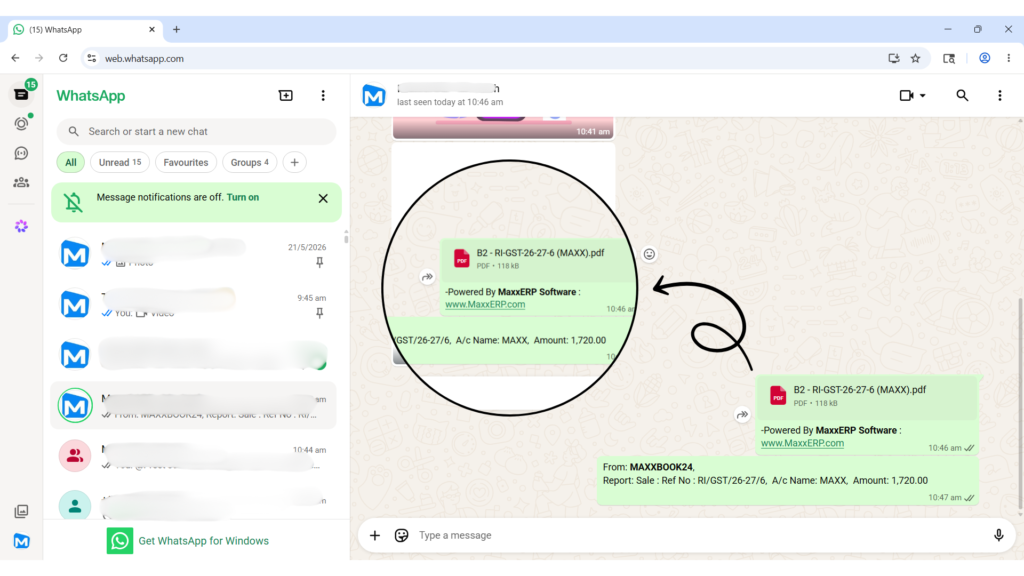Go back in the browser
This screenshot has height=576, width=1024.
click(16, 58)
